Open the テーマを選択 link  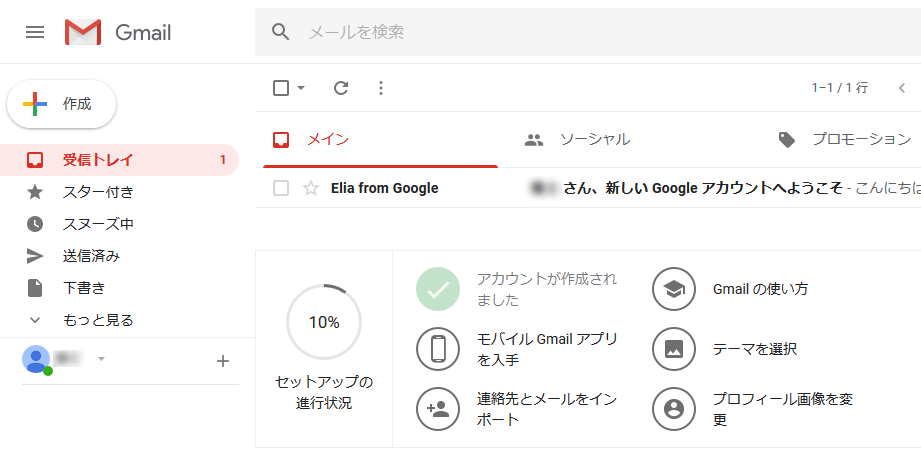(x=755, y=349)
